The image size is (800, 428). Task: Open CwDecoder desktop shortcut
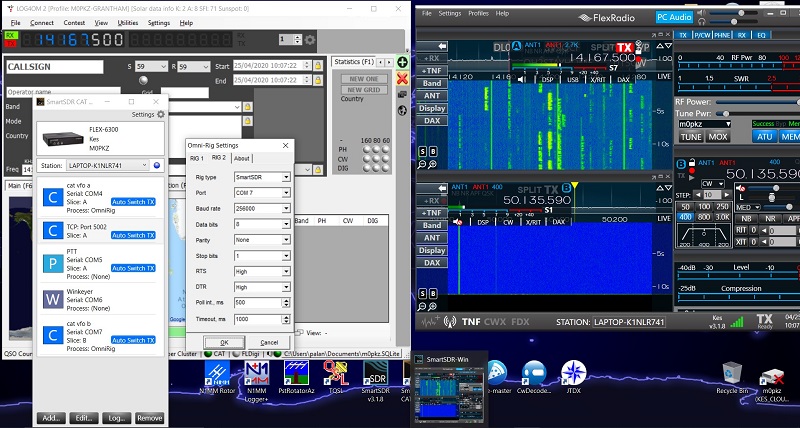pyautogui.click(x=534, y=377)
